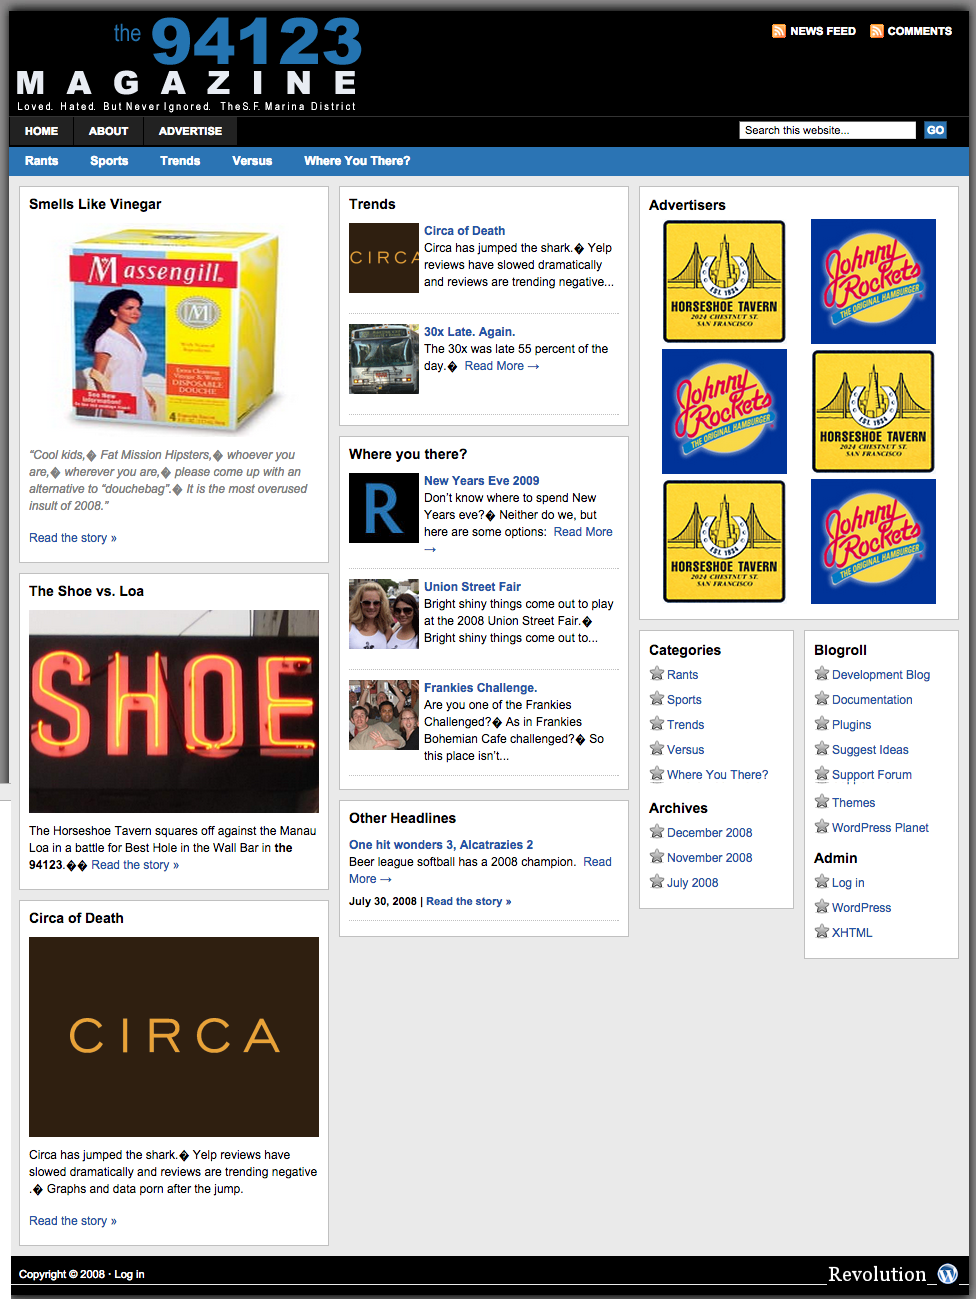
Task: Open the Advertise tab
Action: pyautogui.click(x=190, y=131)
